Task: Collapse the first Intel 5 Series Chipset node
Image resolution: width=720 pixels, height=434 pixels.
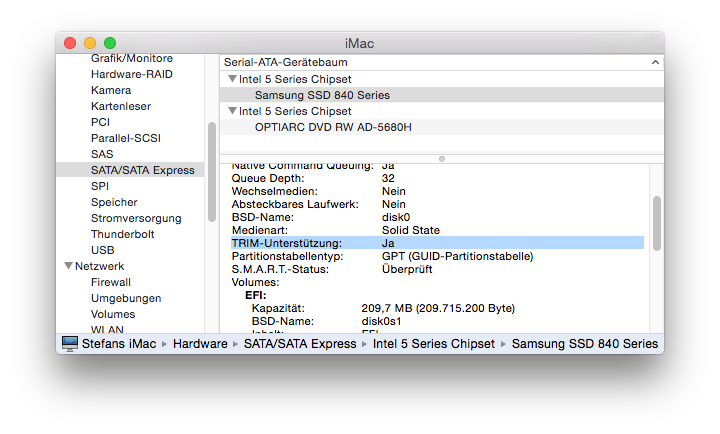Action: click(x=232, y=79)
